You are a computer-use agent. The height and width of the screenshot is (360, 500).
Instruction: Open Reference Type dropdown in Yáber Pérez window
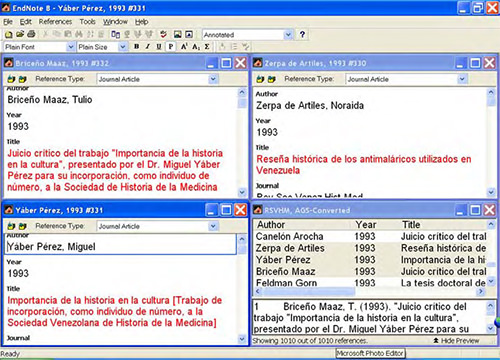[x=213, y=226]
